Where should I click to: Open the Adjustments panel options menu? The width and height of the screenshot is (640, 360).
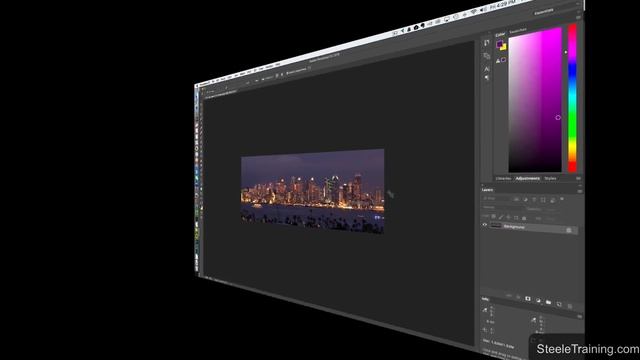pyautogui.click(x=578, y=178)
